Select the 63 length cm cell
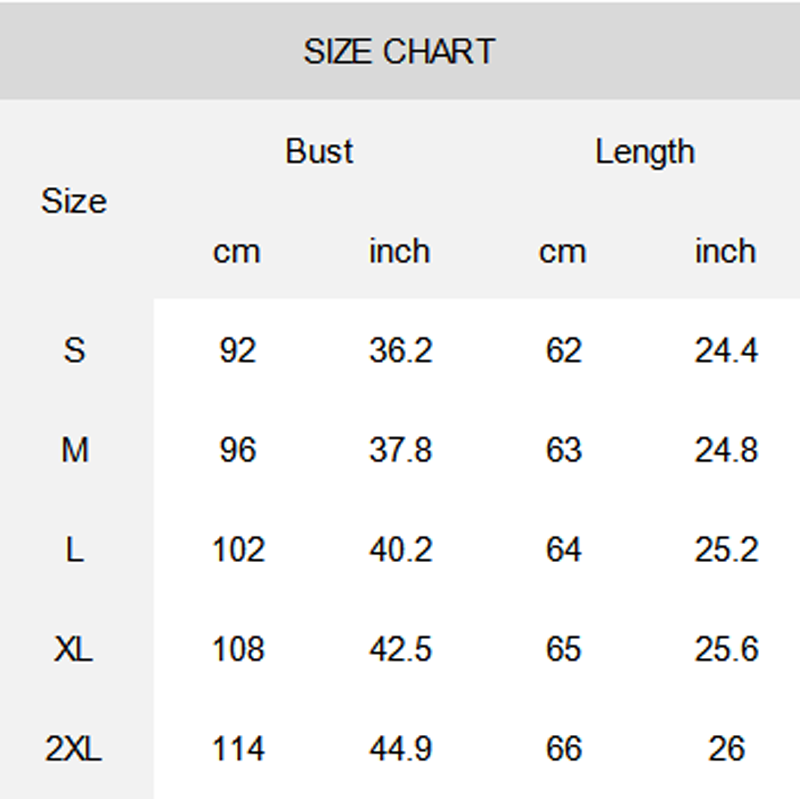This screenshot has width=800, height=800. point(564,451)
